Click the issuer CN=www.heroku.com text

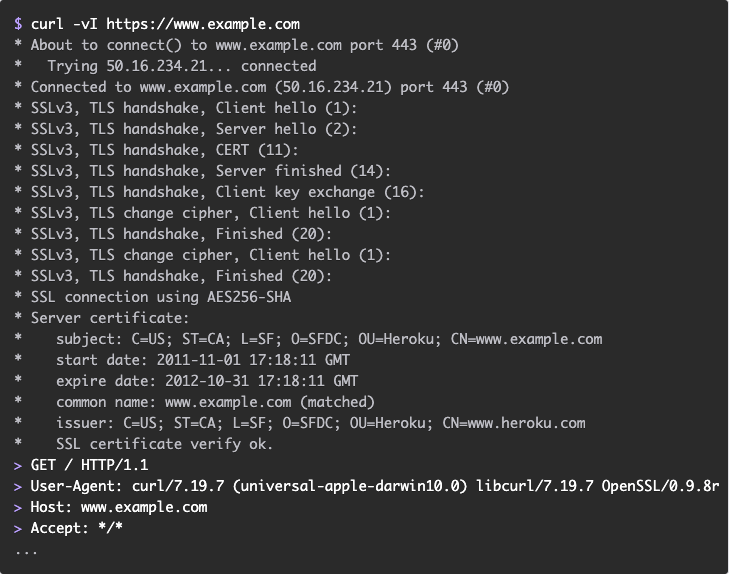click(514, 423)
